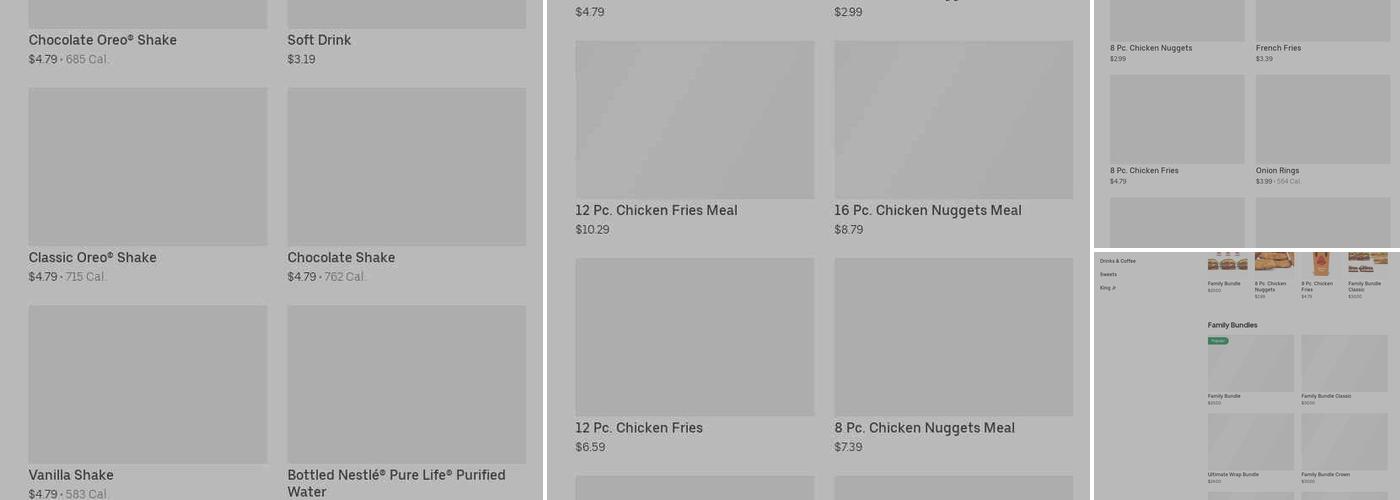Select the Sweets category in sidebar
The image size is (1400, 500).
click(1108, 274)
